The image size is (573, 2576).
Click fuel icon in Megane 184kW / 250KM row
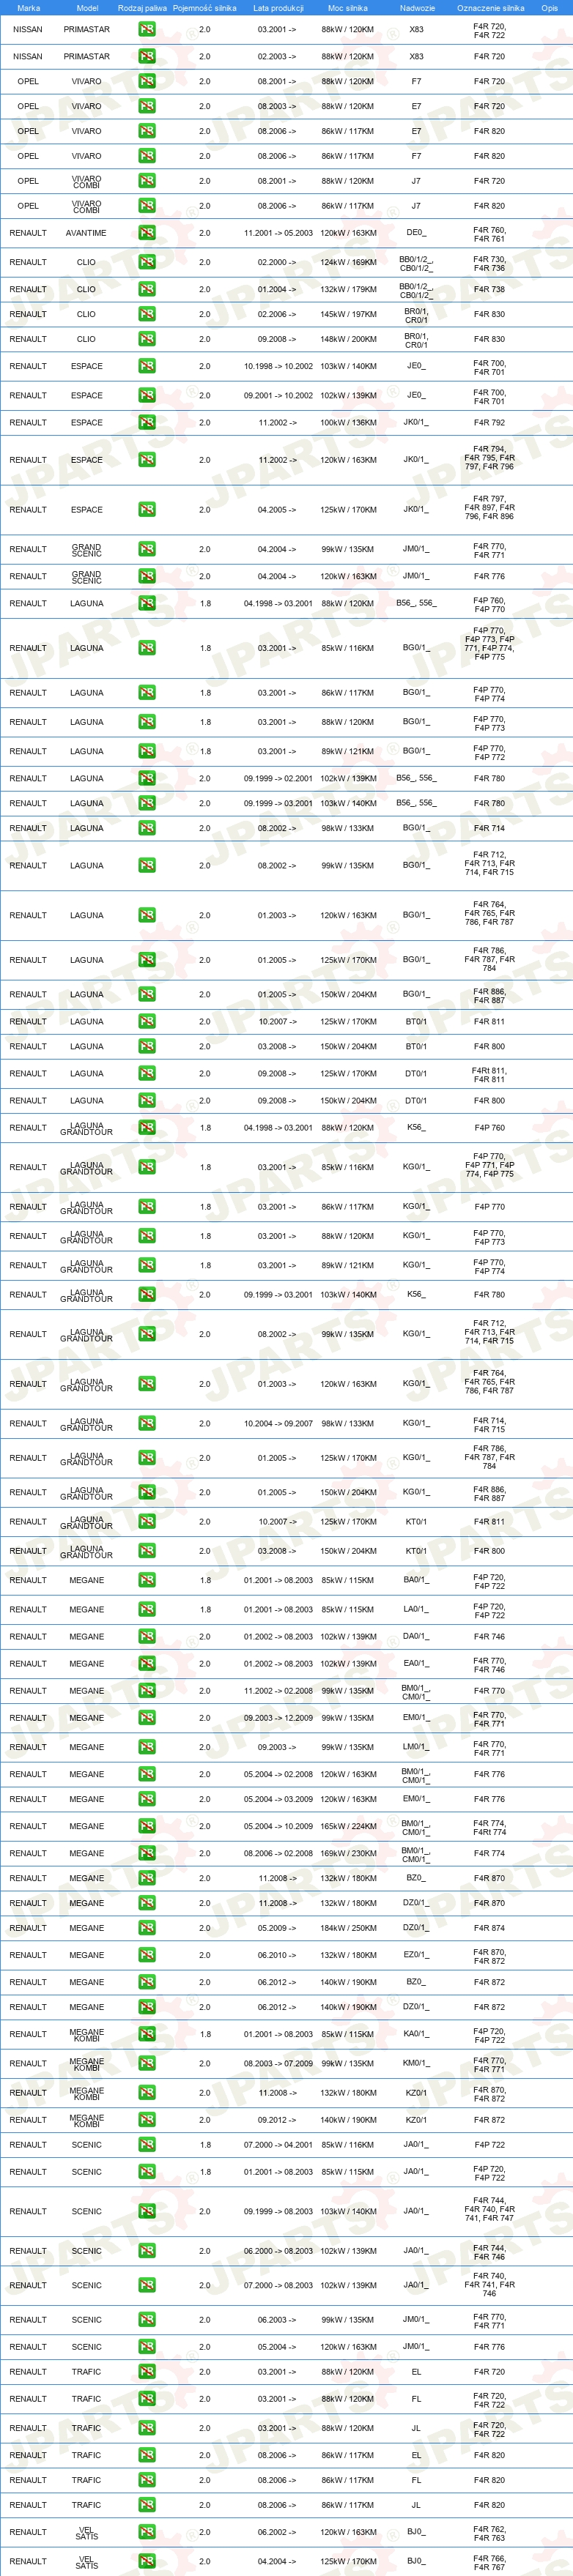click(147, 1928)
